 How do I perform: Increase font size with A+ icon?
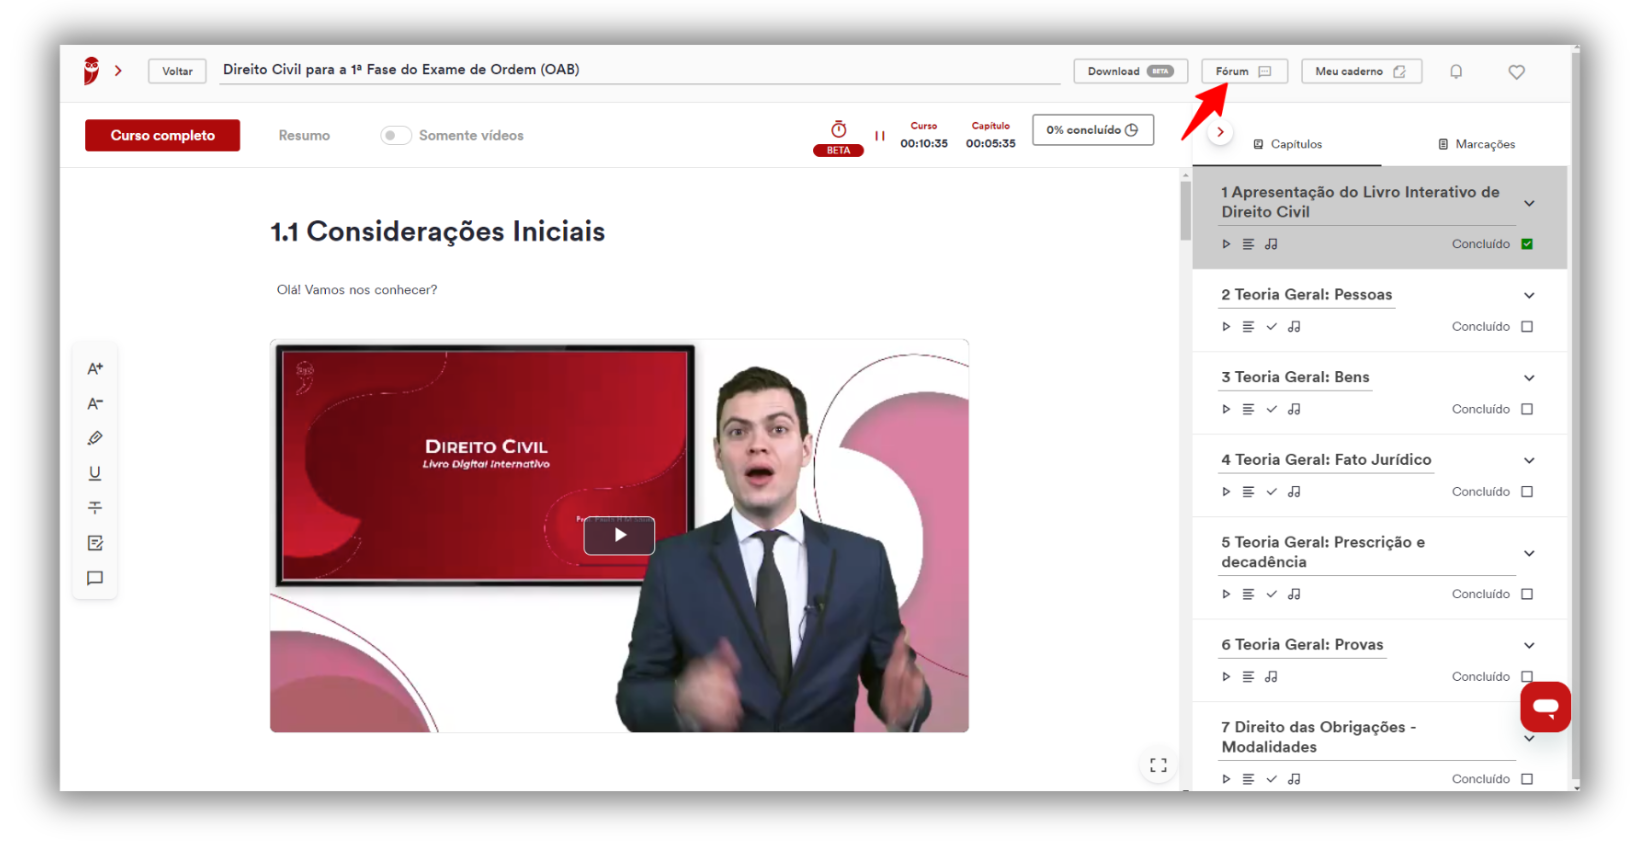pyautogui.click(x=95, y=369)
